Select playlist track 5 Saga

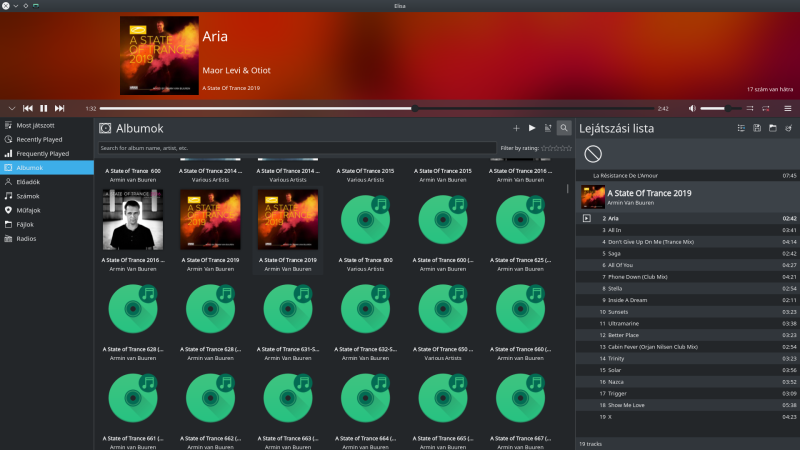(x=687, y=254)
